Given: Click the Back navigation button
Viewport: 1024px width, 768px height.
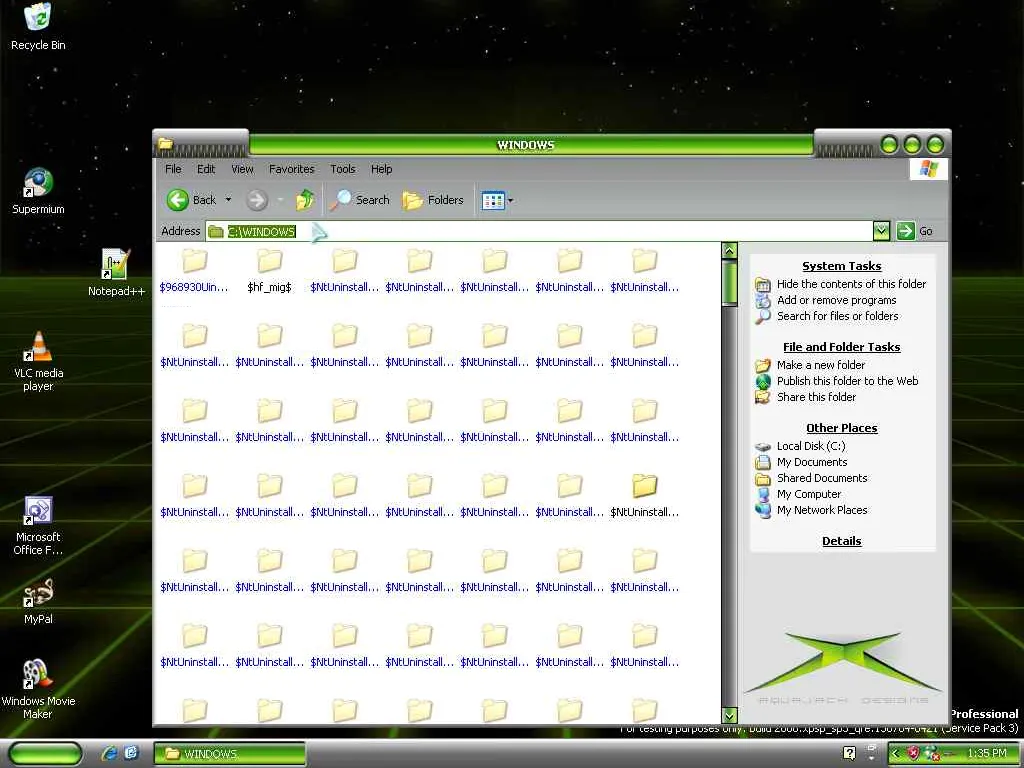Looking at the screenshot, I should tap(191, 200).
